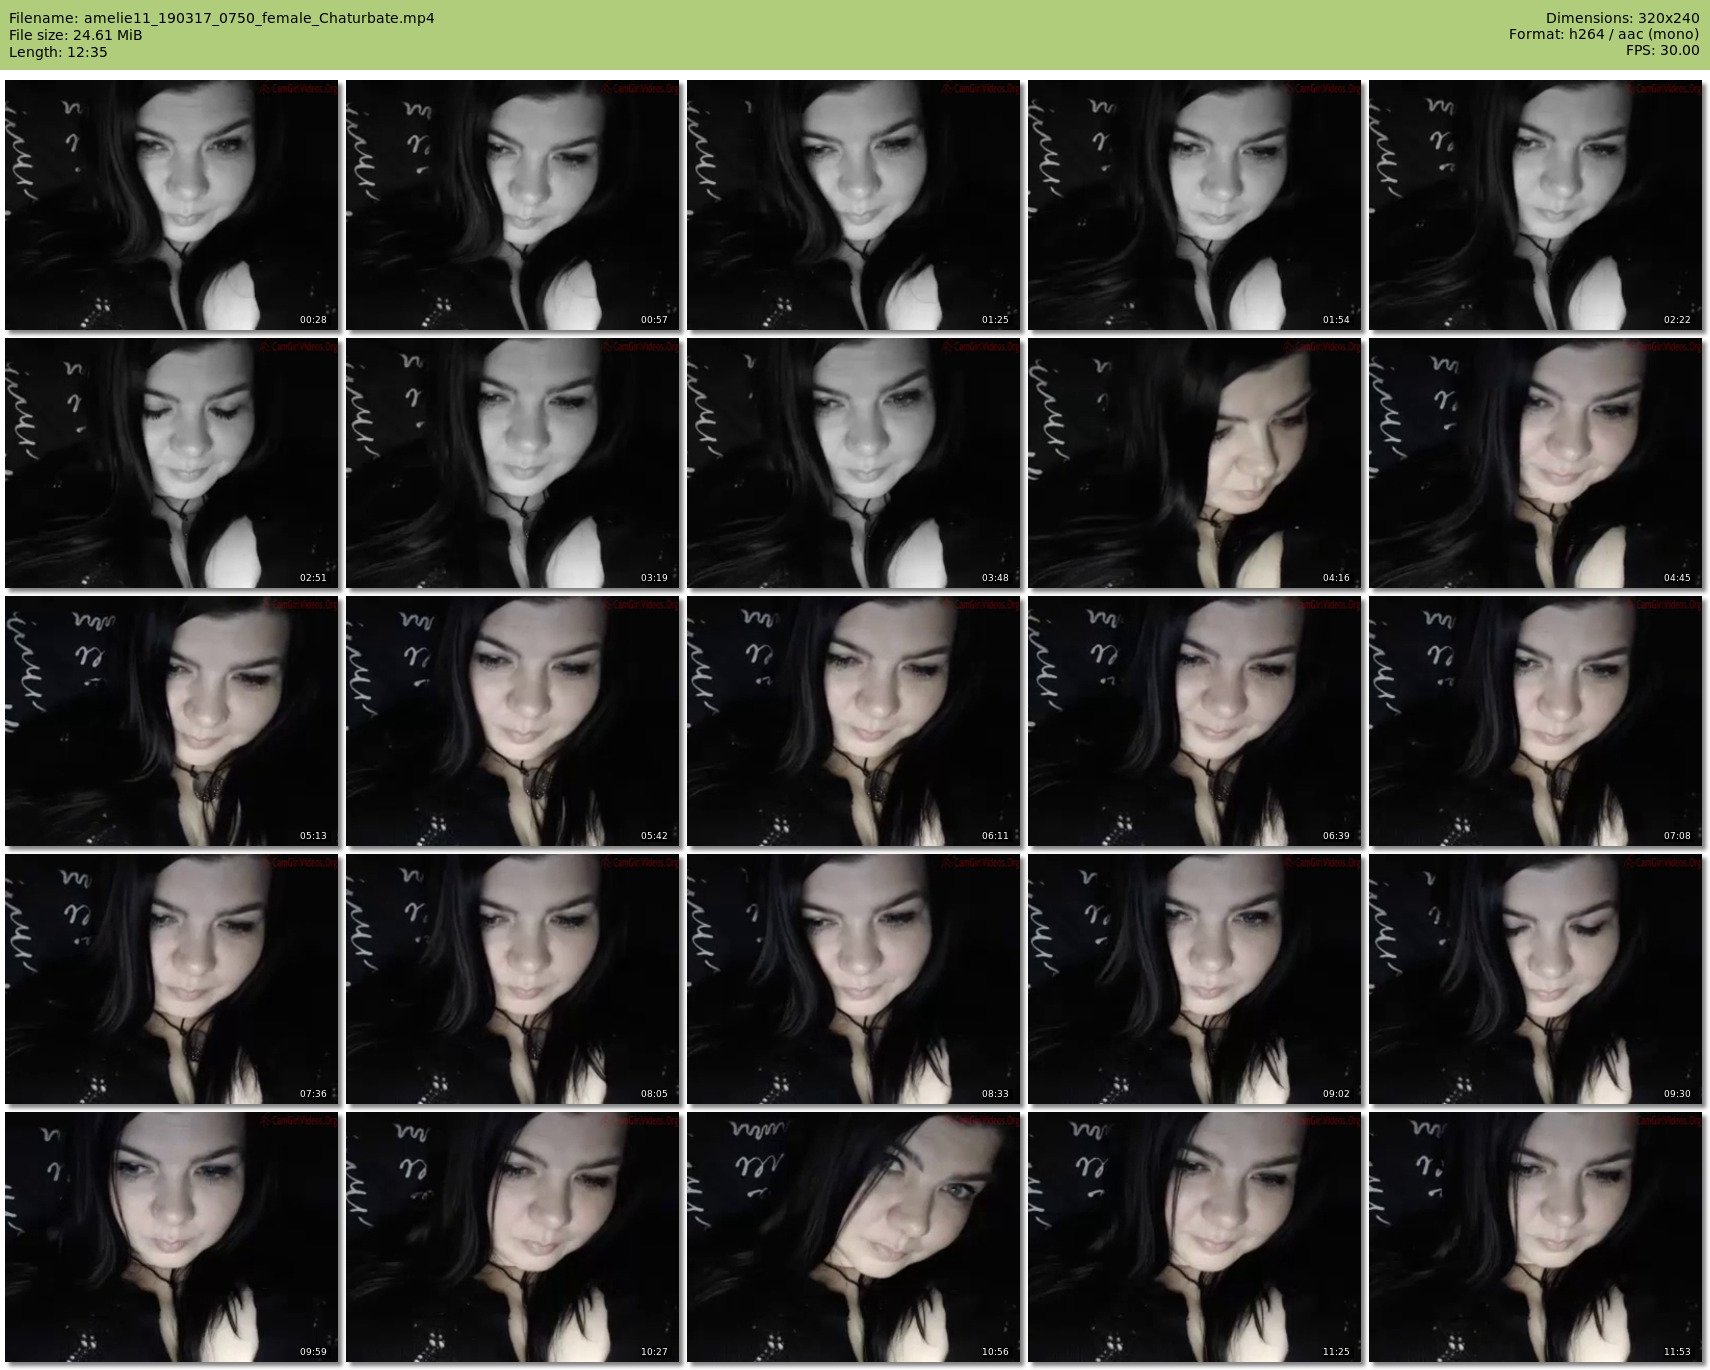The image size is (1710, 1370).
Task: Choose the frame timestamped 02:22
Action: pos(1536,205)
